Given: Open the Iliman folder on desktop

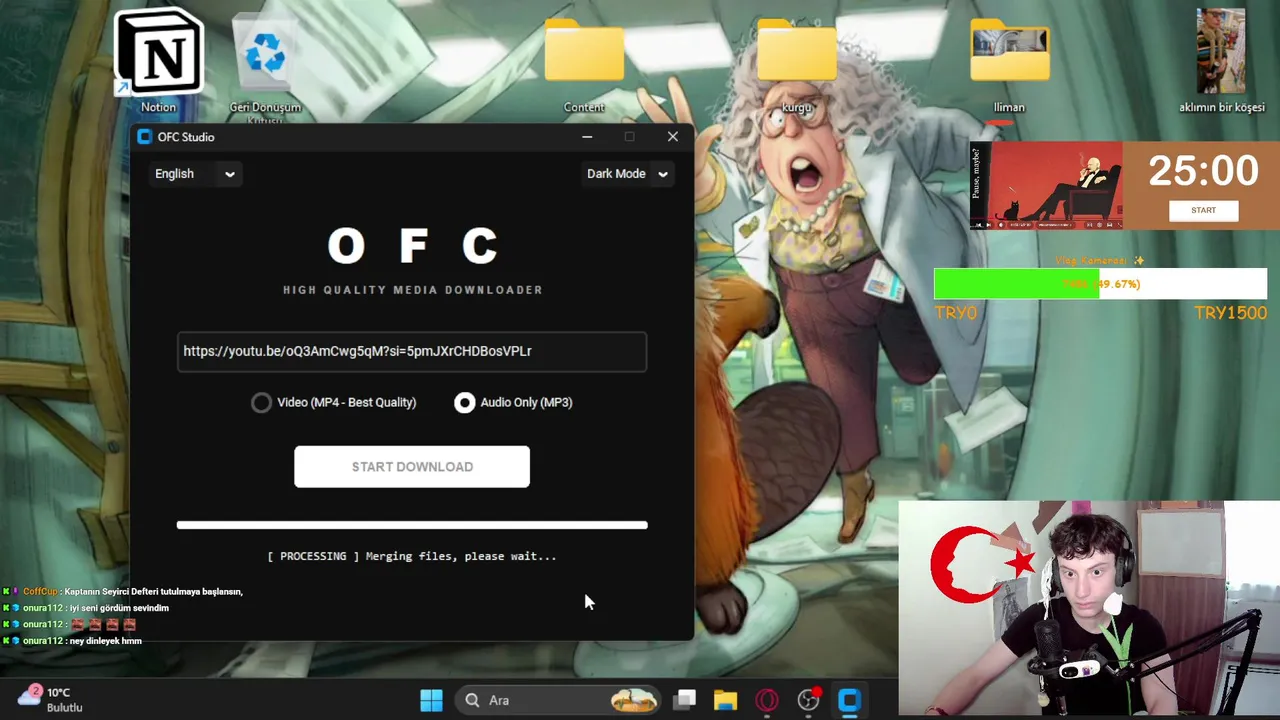Looking at the screenshot, I should tap(1009, 65).
